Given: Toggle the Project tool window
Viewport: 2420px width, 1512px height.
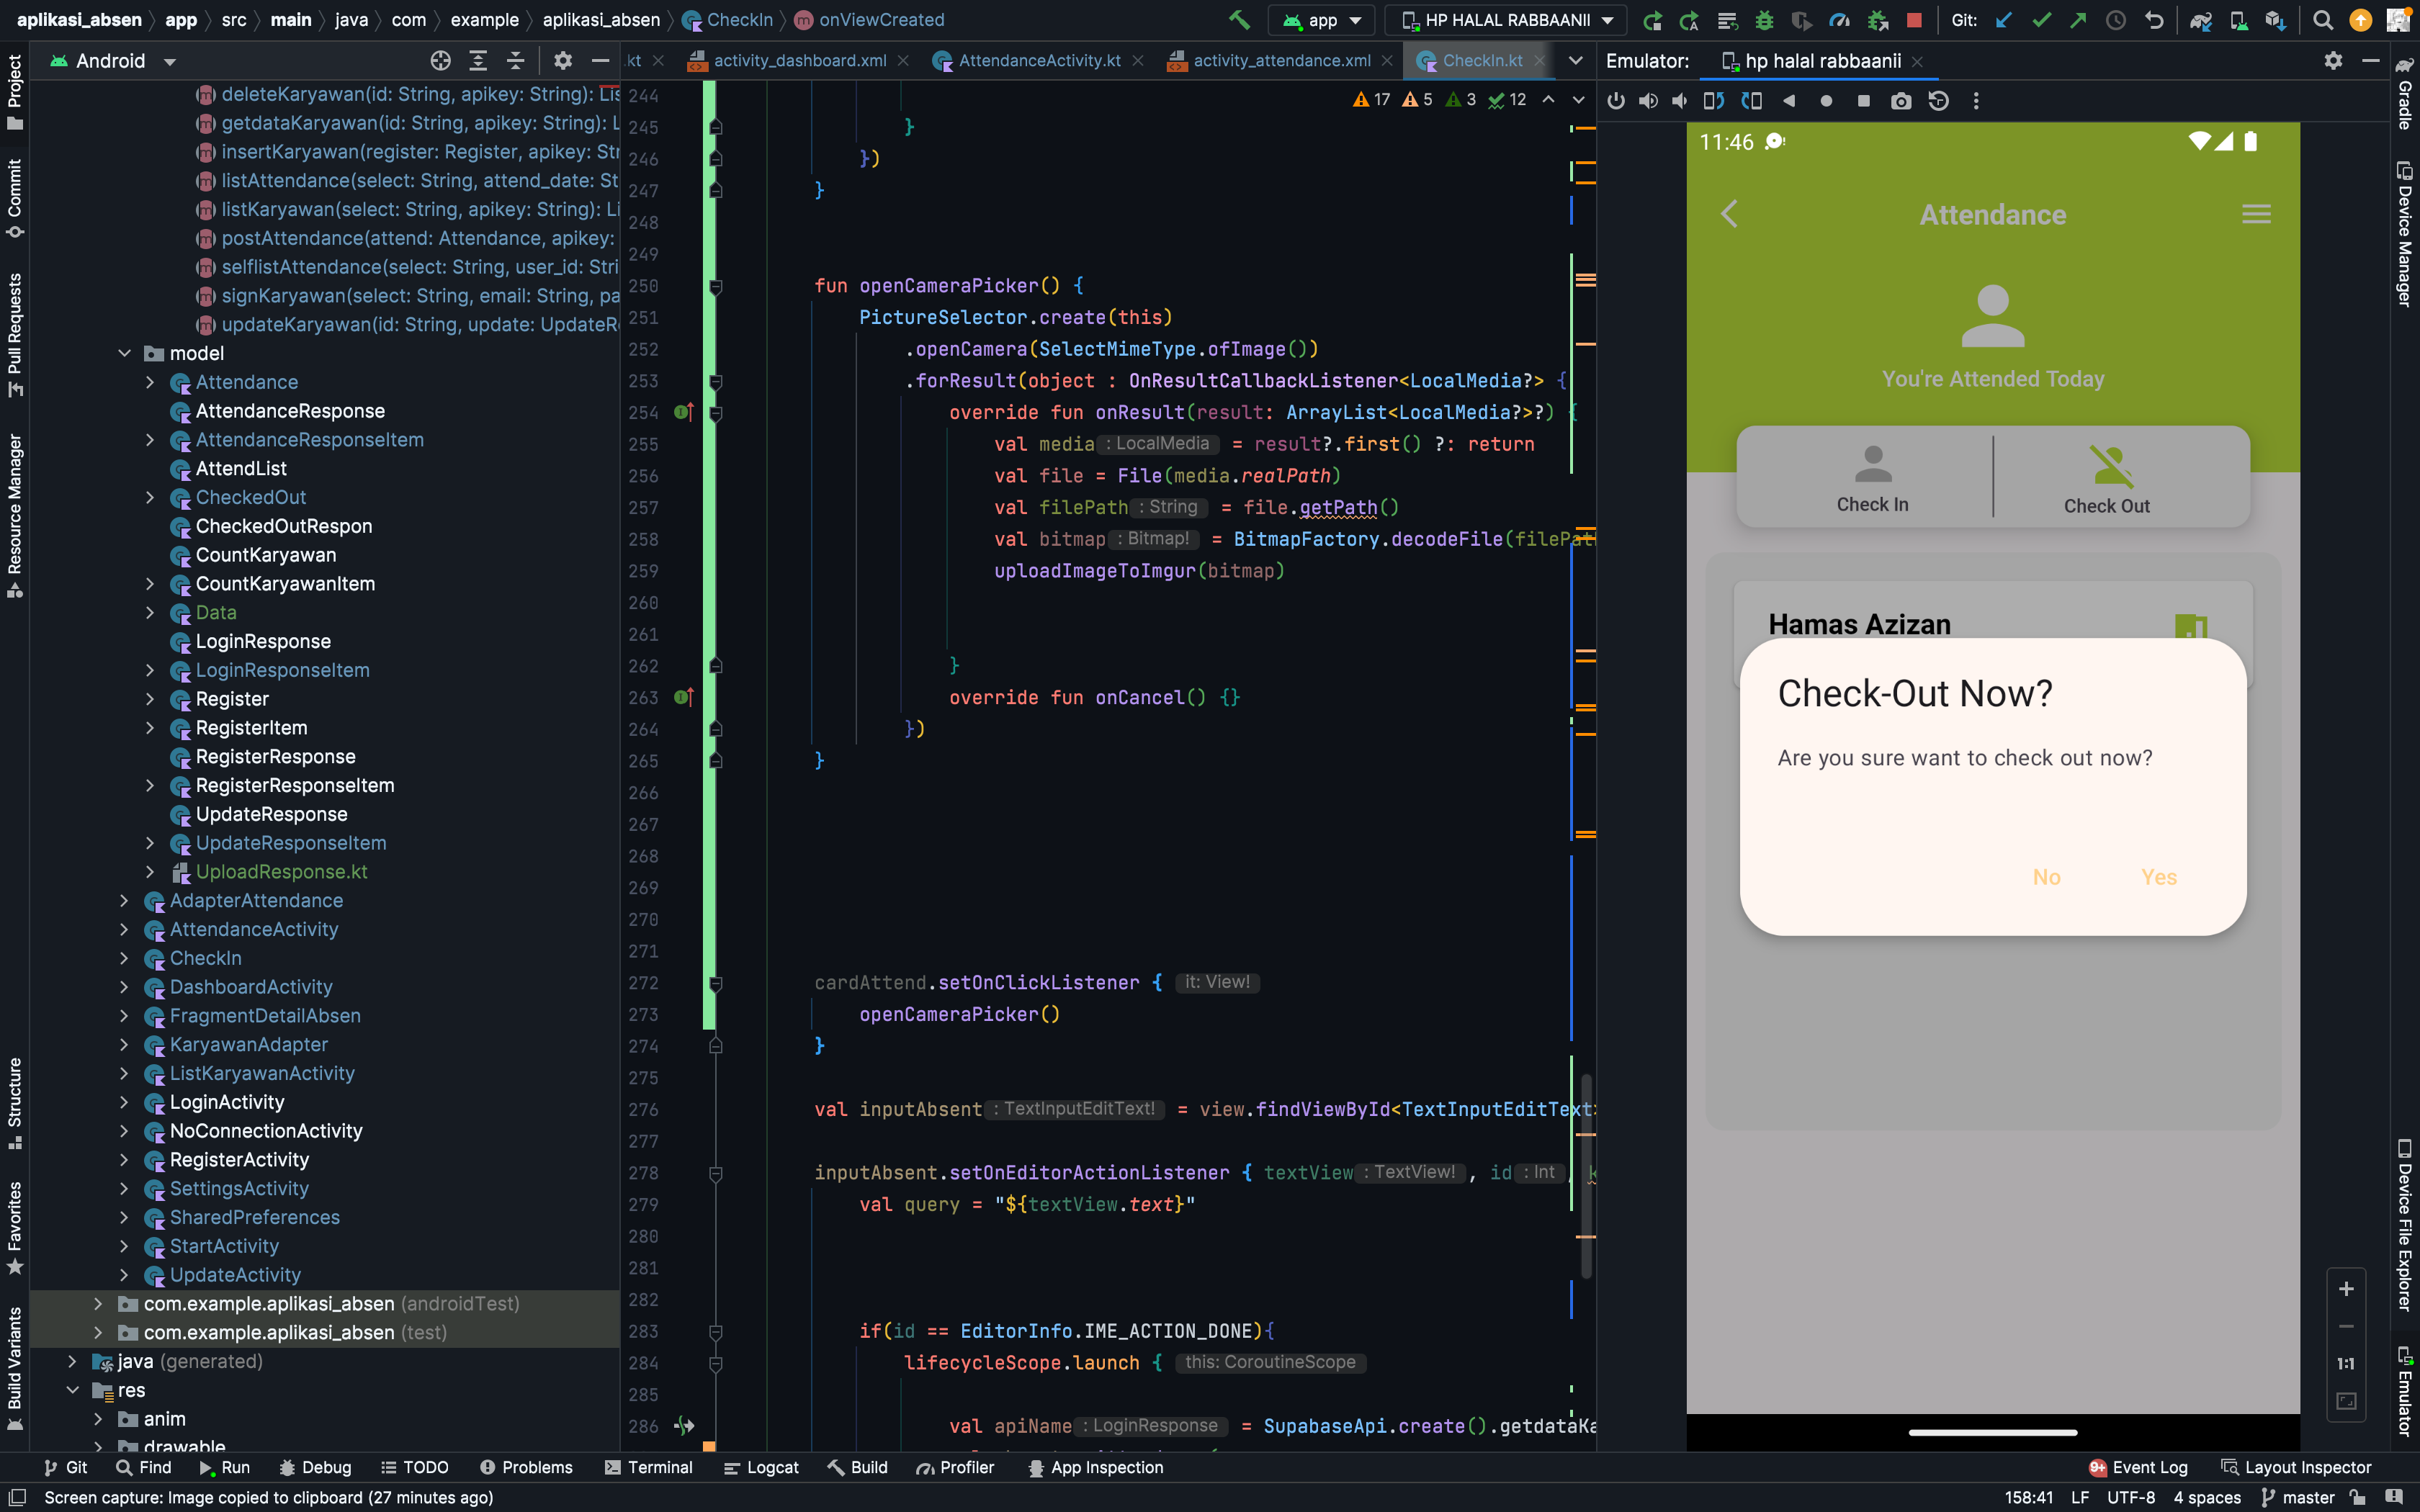Looking at the screenshot, I should click(14, 92).
